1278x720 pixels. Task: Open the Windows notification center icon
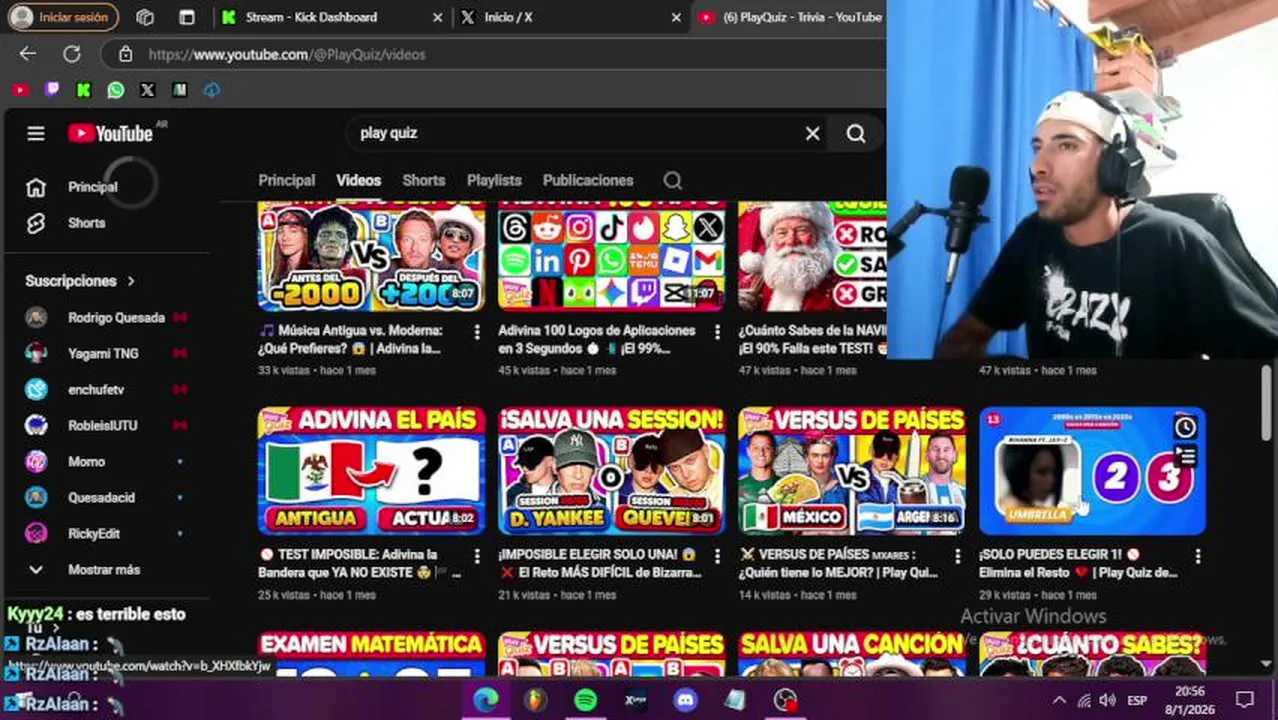[x=1245, y=700]
